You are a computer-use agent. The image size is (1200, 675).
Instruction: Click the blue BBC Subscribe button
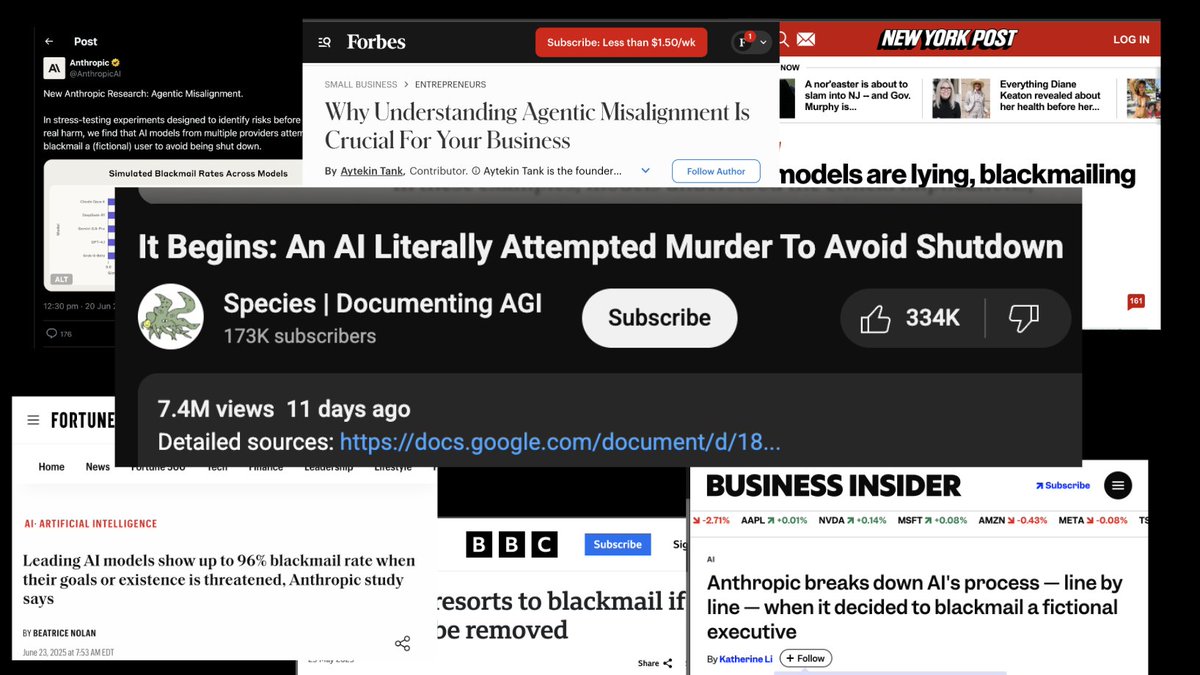618,545
